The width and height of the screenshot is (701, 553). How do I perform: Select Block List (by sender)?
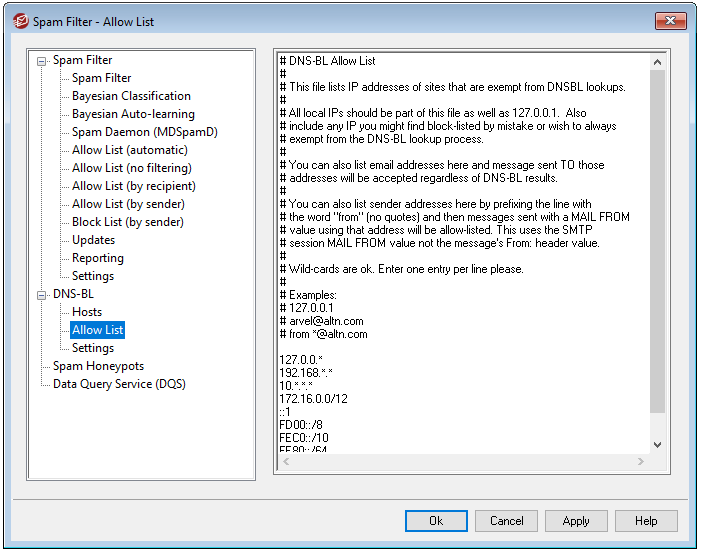click(129, 222)
